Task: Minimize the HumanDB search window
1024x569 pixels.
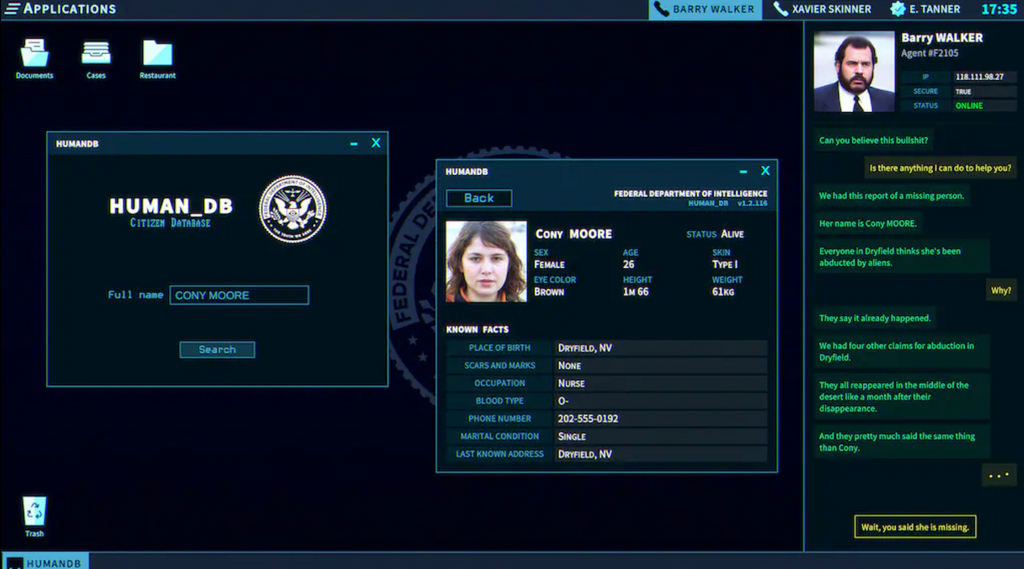Action: pyautogui.click(x=354, y=144)
